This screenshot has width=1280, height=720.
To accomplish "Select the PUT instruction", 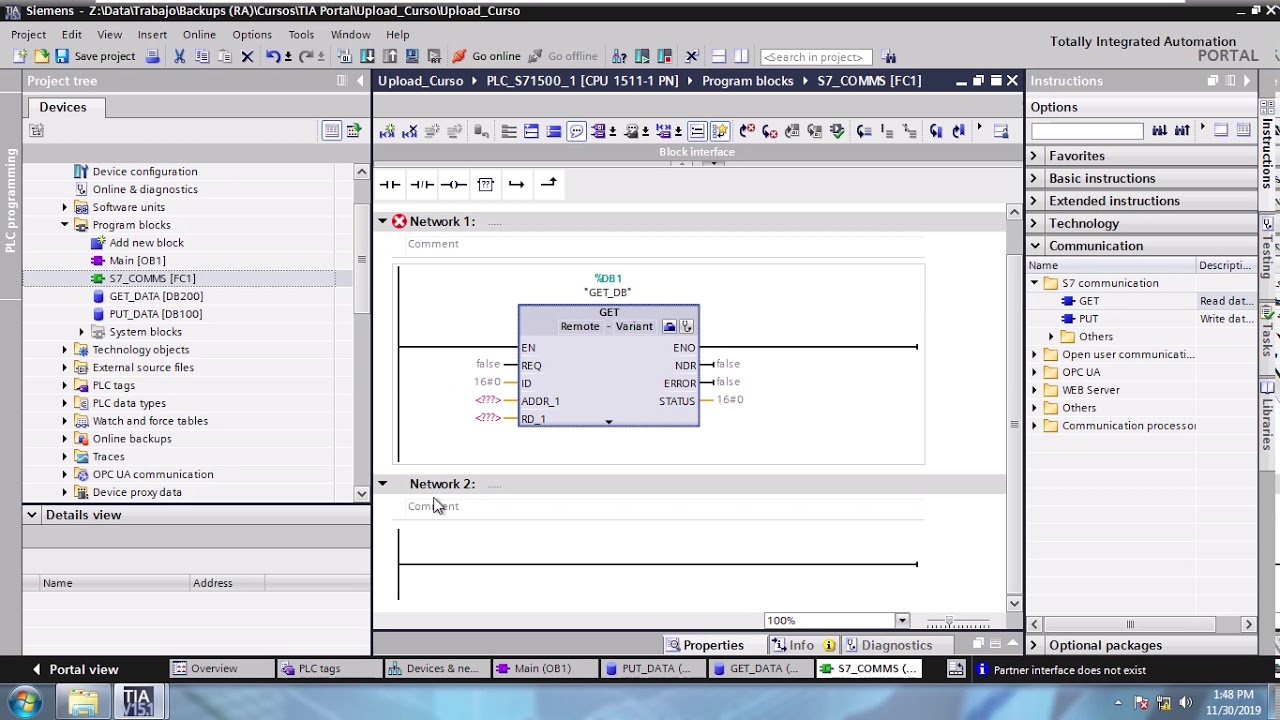I will (x=1088, y=319).
